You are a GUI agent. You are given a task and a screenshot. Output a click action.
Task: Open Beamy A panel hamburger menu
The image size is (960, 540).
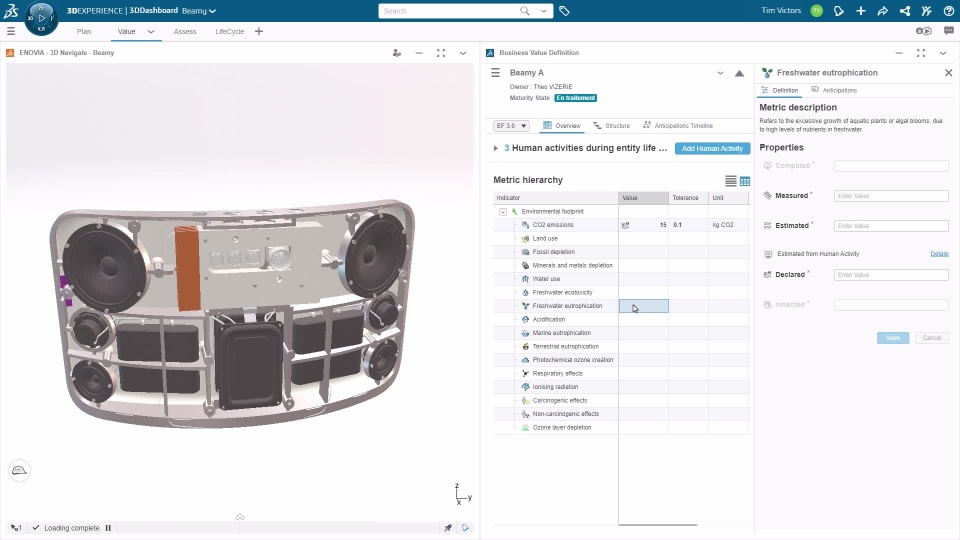tap(495, 73)
